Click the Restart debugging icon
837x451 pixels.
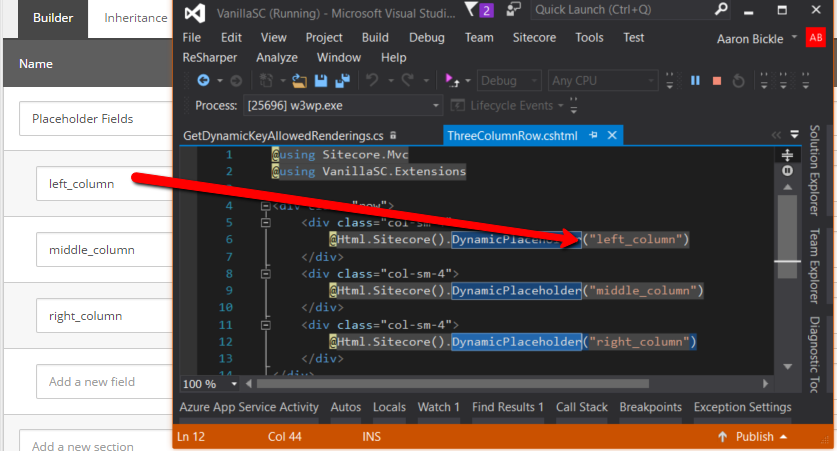[x=738, y=81]
